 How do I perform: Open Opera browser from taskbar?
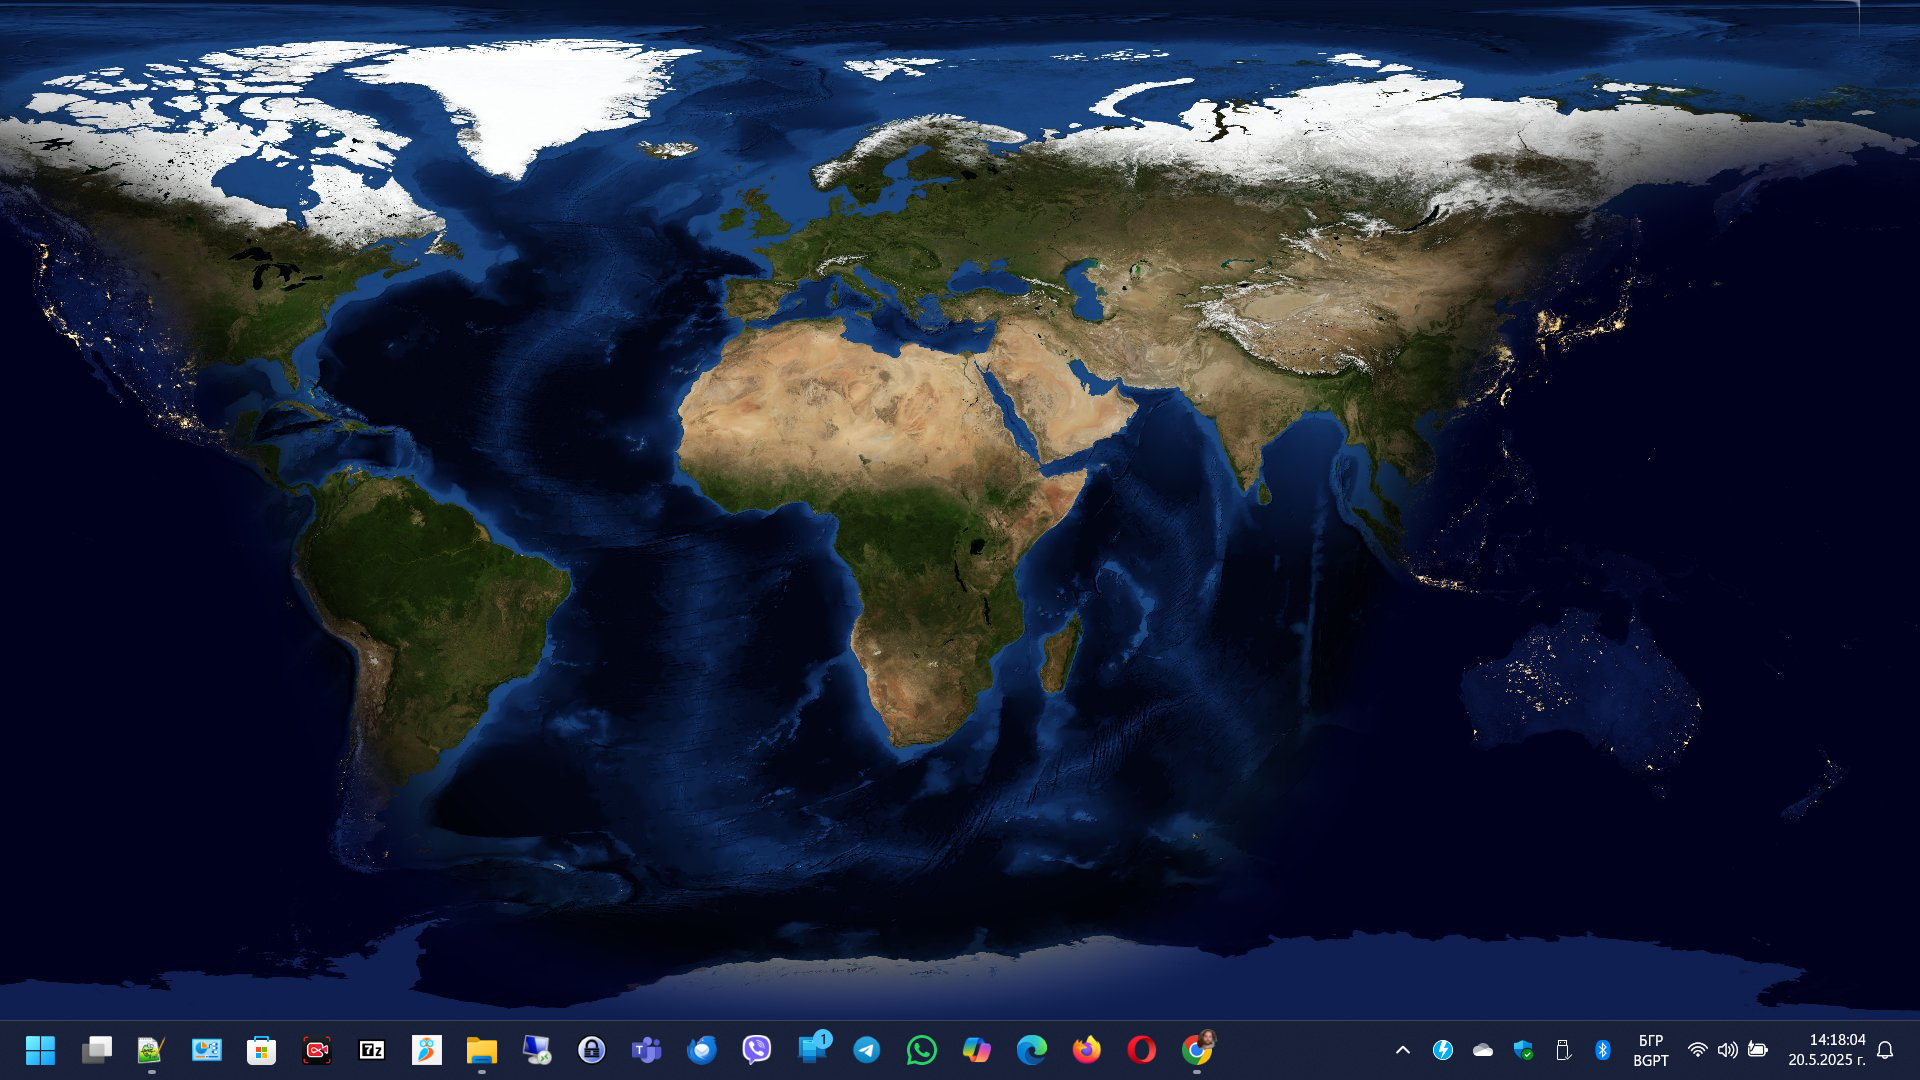tap(1141, 1050)
